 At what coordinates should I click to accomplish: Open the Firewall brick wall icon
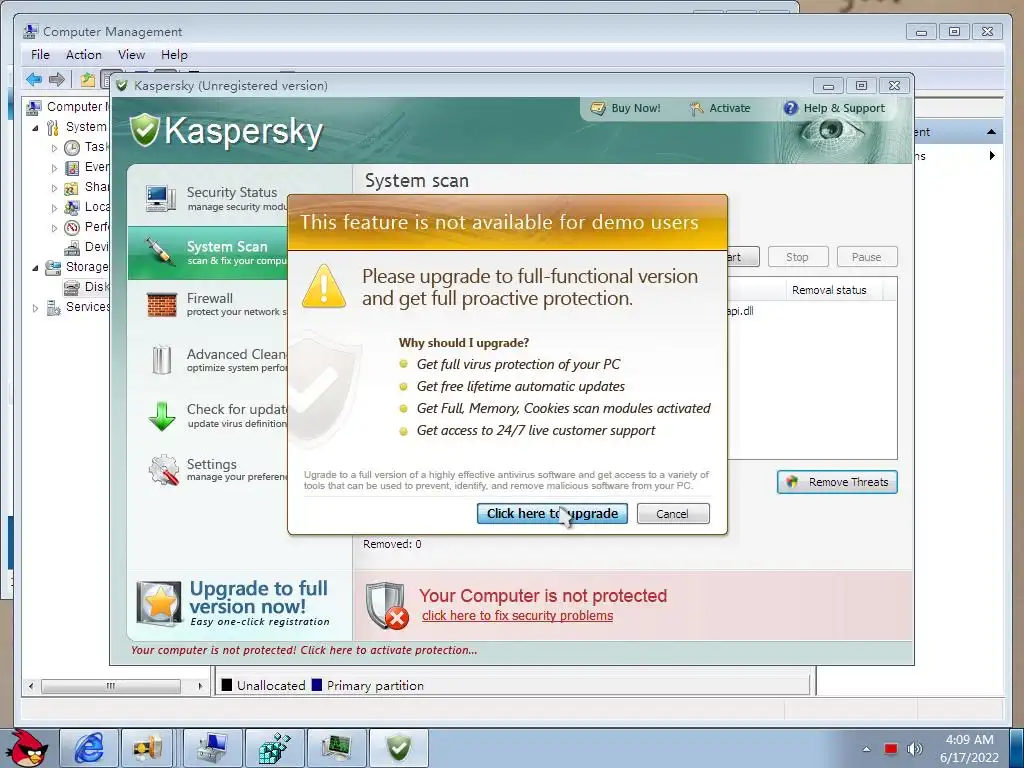[161, 305]
